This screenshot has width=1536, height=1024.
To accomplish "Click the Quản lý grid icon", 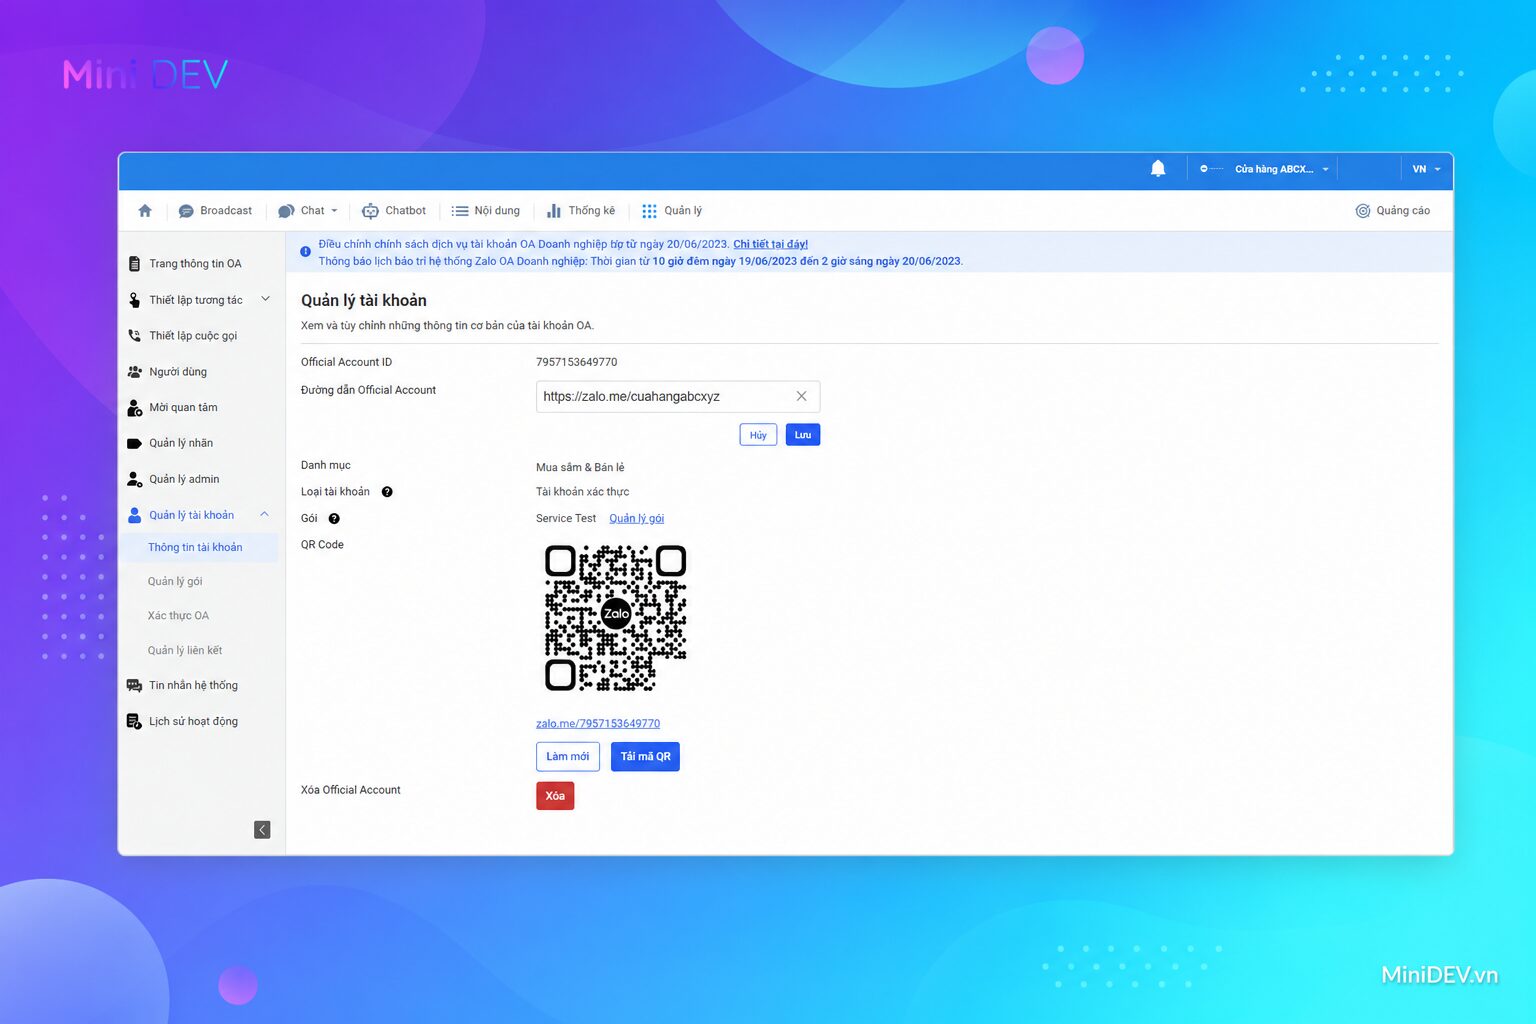I will tap(649, 211).
